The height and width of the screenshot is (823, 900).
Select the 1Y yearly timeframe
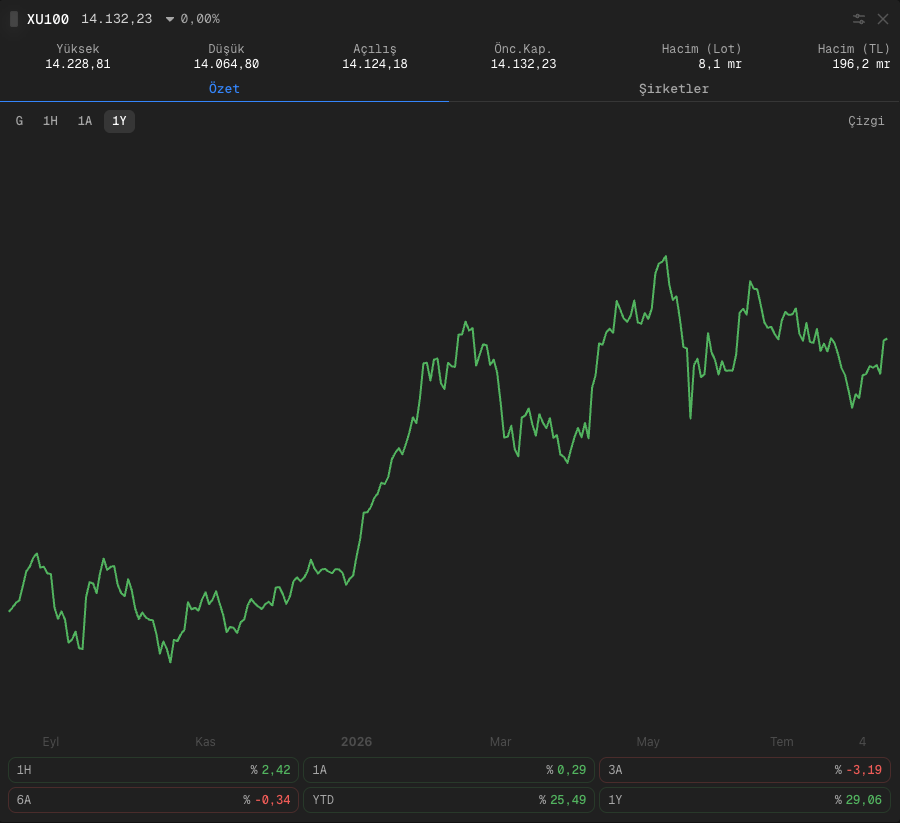pyautogui.click(x=119, y=121)
